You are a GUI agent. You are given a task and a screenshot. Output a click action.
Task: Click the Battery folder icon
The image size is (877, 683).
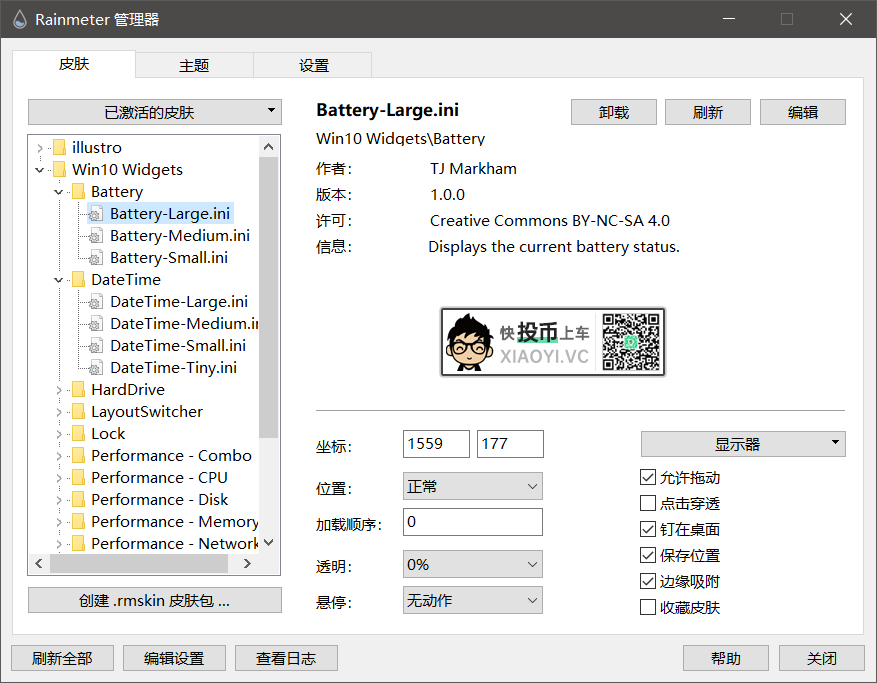tap(77, 191)
